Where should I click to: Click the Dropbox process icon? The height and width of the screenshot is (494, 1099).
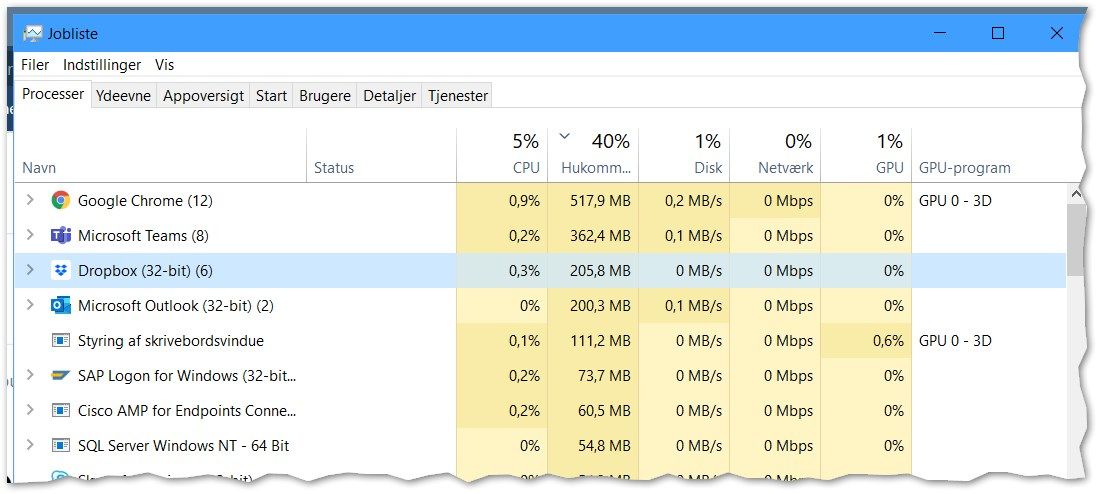[61, 271]
